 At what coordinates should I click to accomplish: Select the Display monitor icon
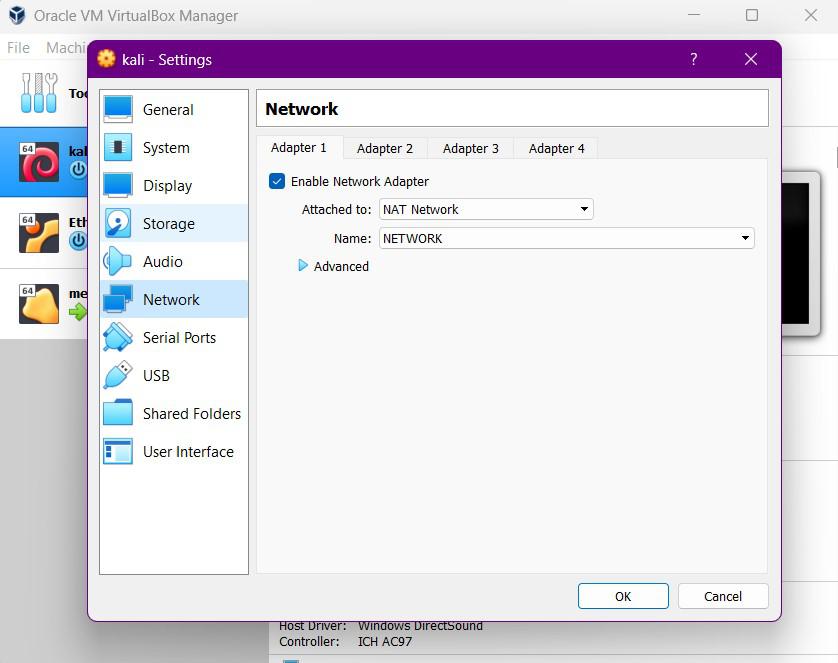[118, 185]
